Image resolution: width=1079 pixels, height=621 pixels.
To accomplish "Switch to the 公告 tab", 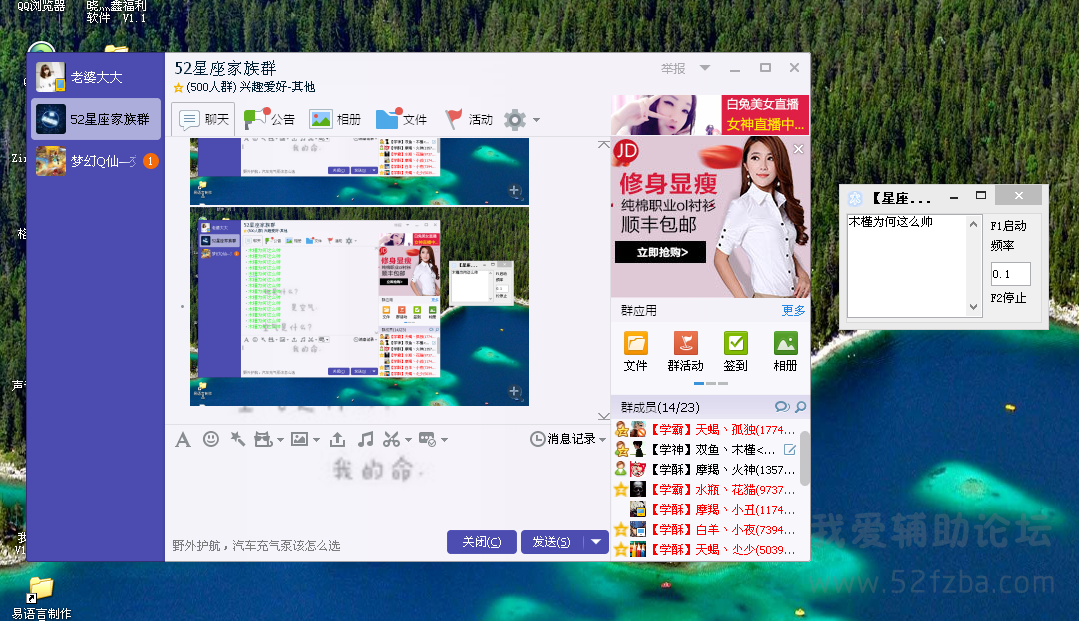I will (x=269, y=119).
